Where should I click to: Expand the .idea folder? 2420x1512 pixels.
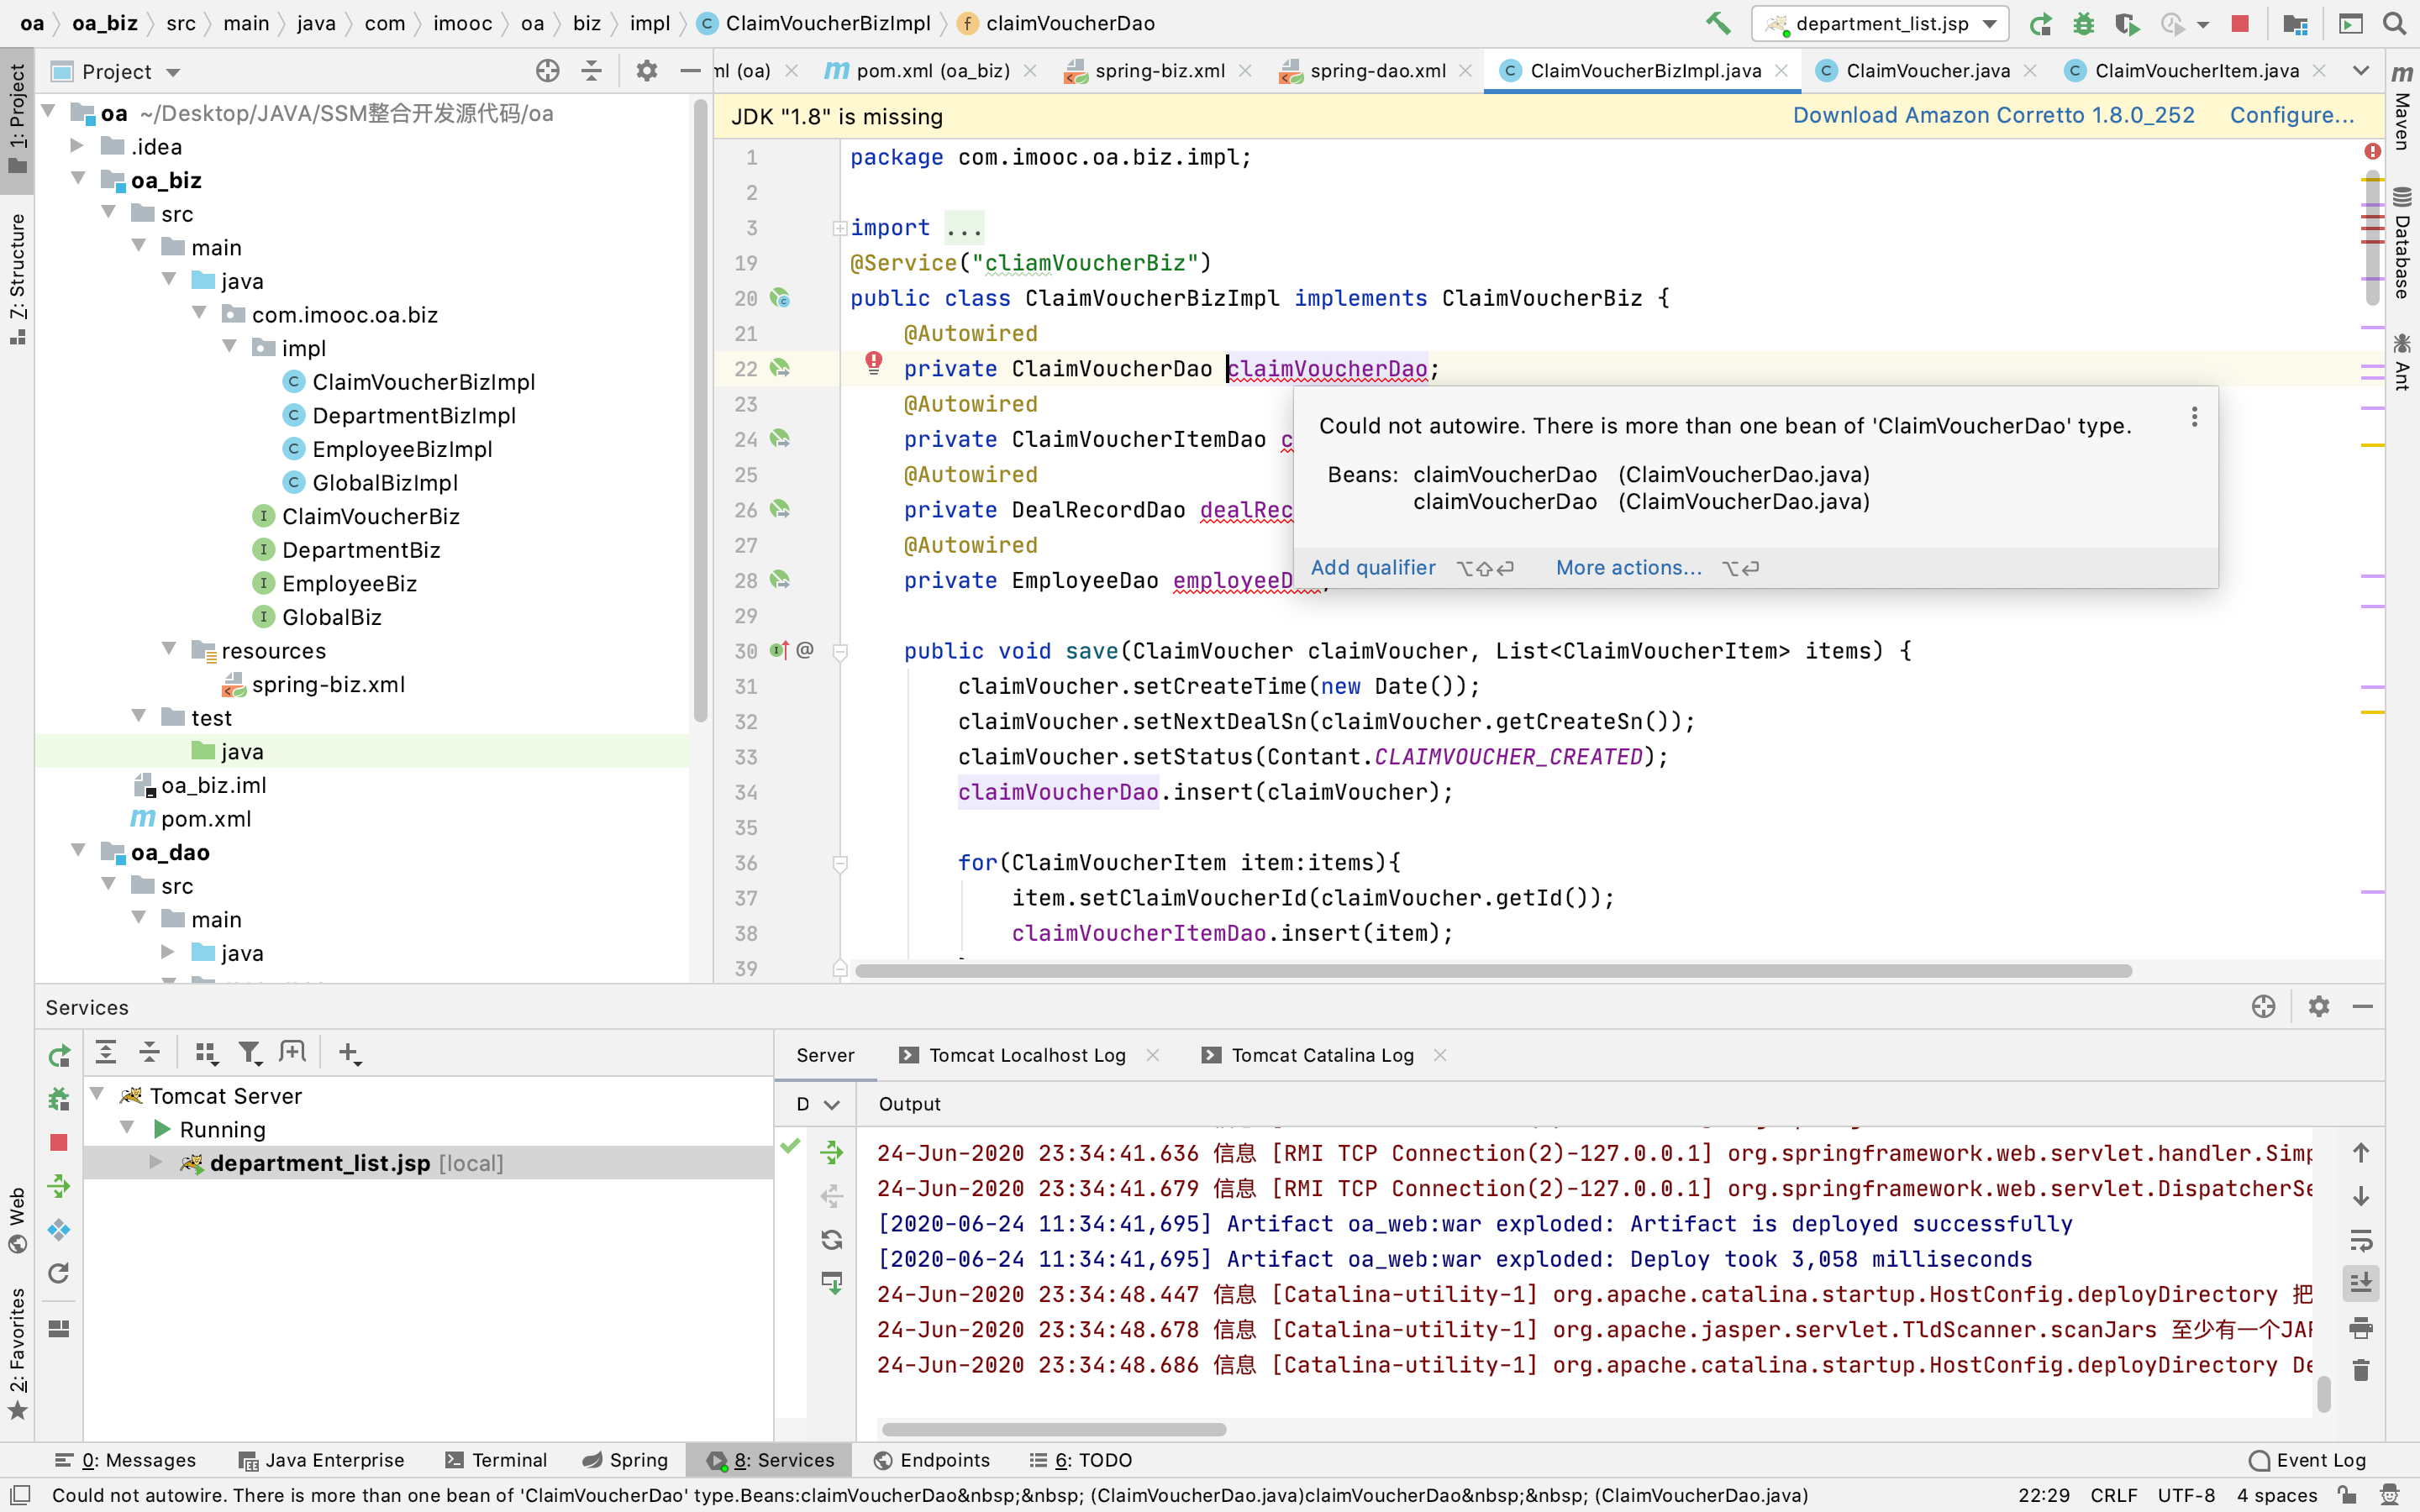tap(77, 146)
